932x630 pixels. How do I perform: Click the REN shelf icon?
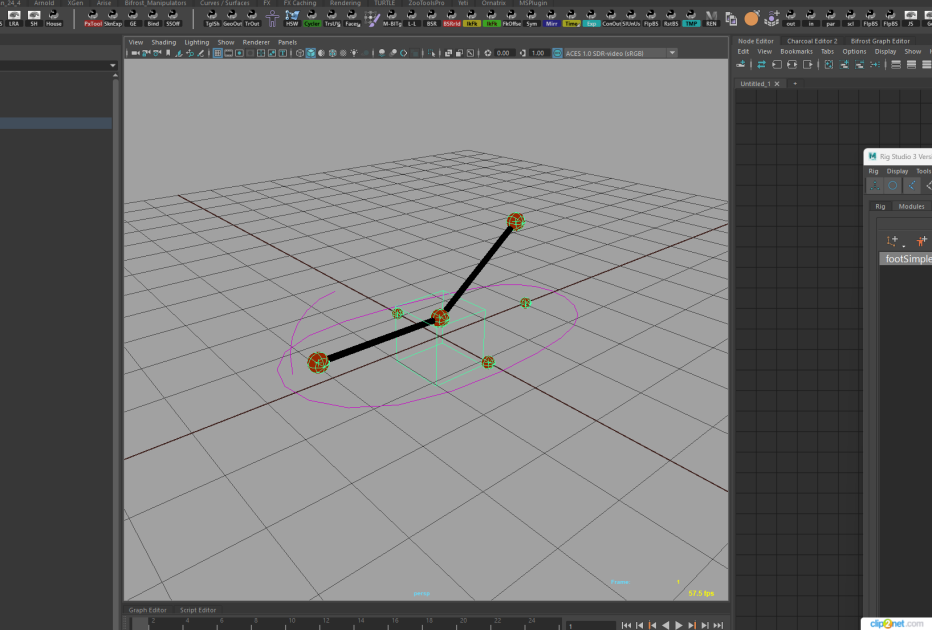[711, 18]
